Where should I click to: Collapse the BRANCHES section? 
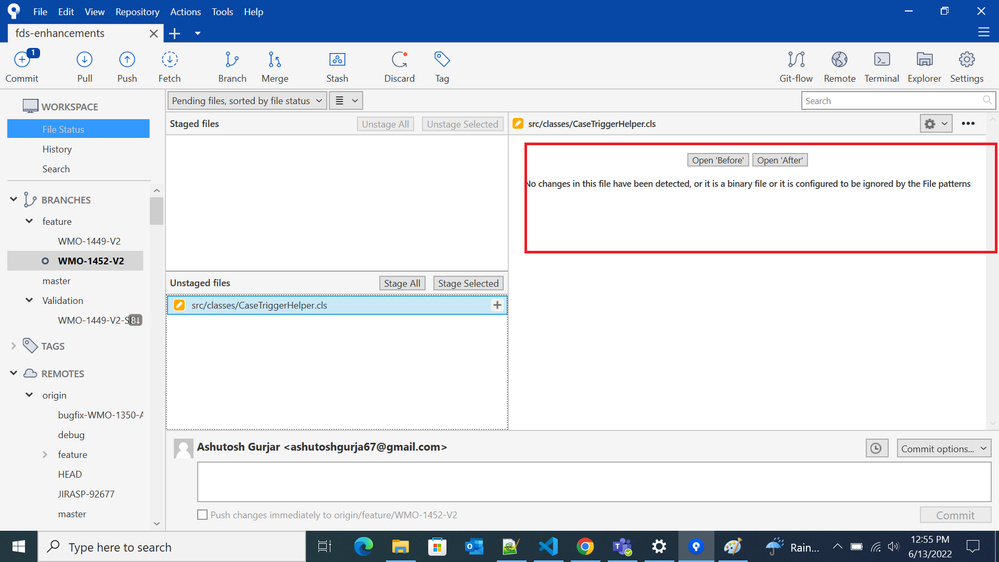click(x=13, y=199)
